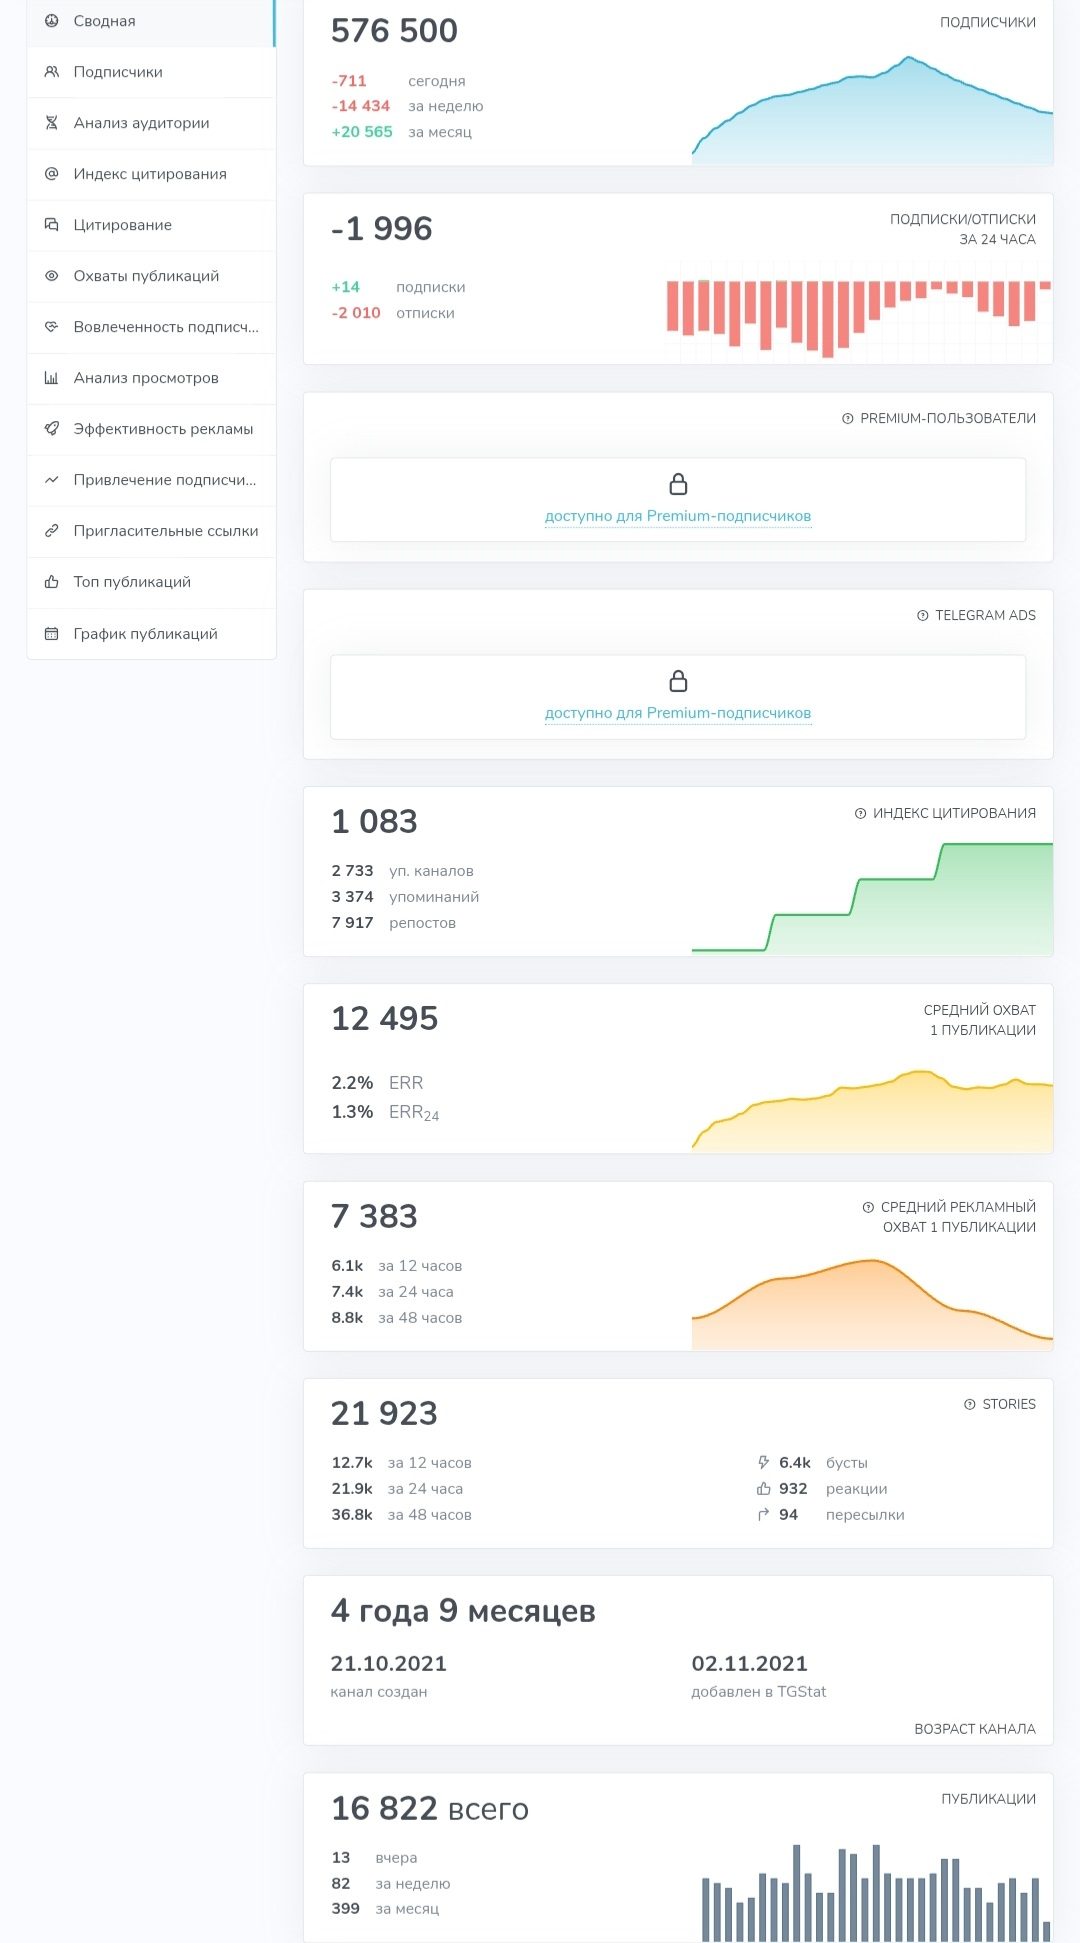The image size is (1080, 1943).
Task: Click the calendar icon for График публикаций
Action: [x=52, y=634]
